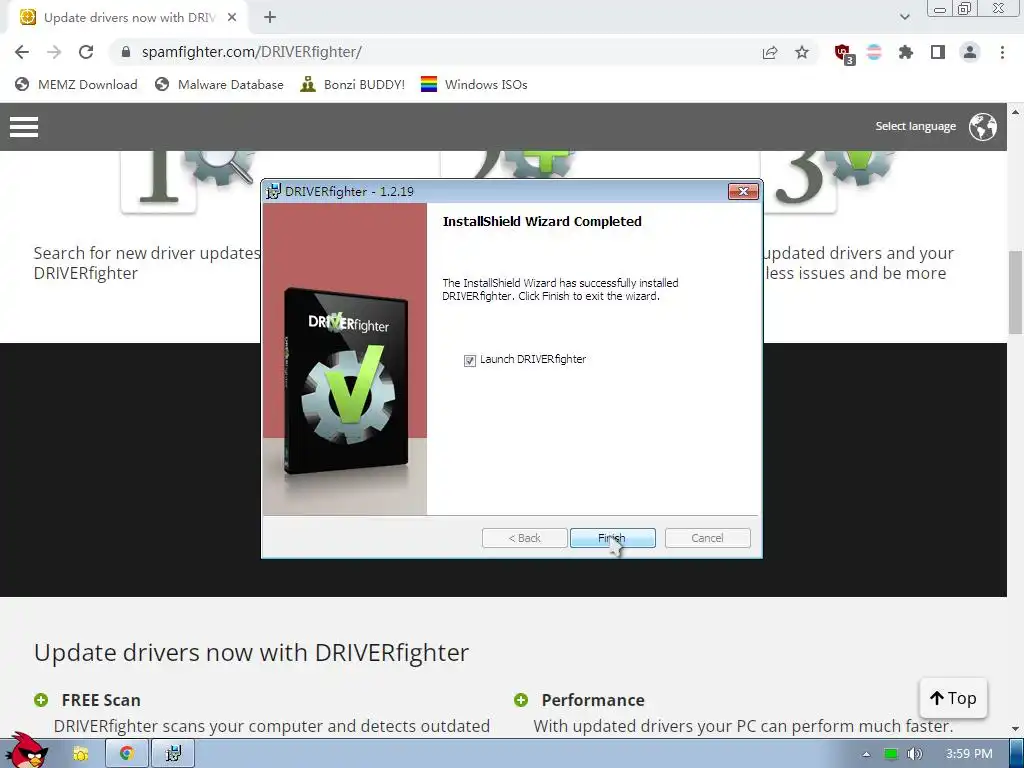
Task: Click the Top button to return upward
Action: 953,698
